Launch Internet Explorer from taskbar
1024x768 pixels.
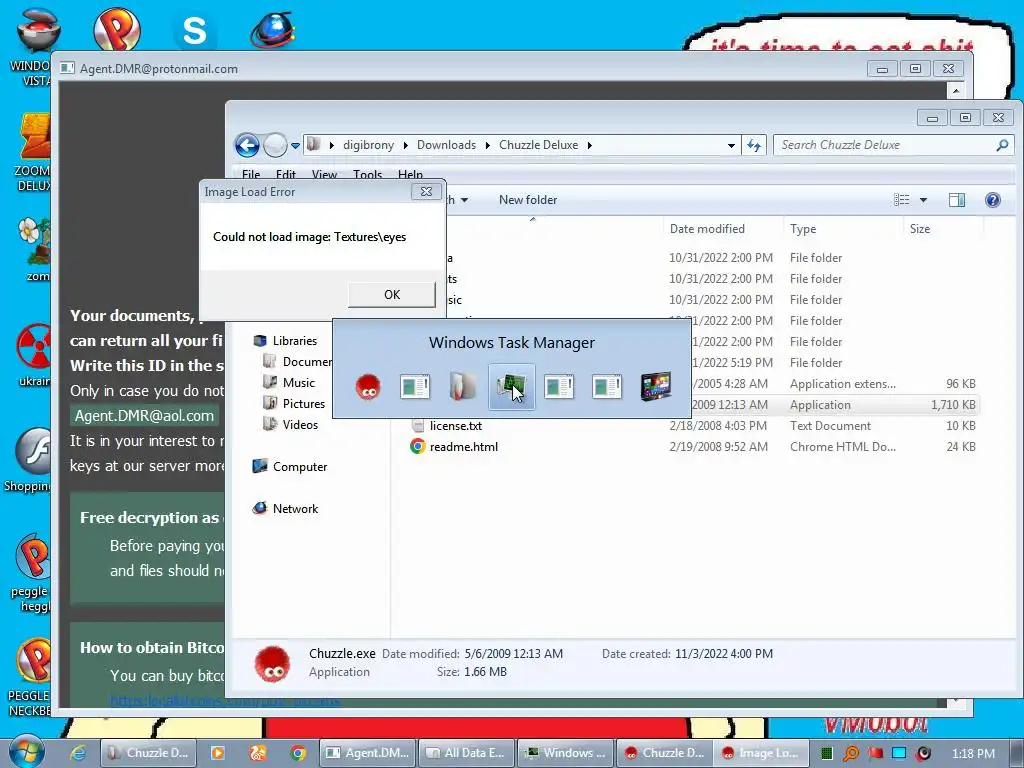pyautogui.click(x=78, y=753)
